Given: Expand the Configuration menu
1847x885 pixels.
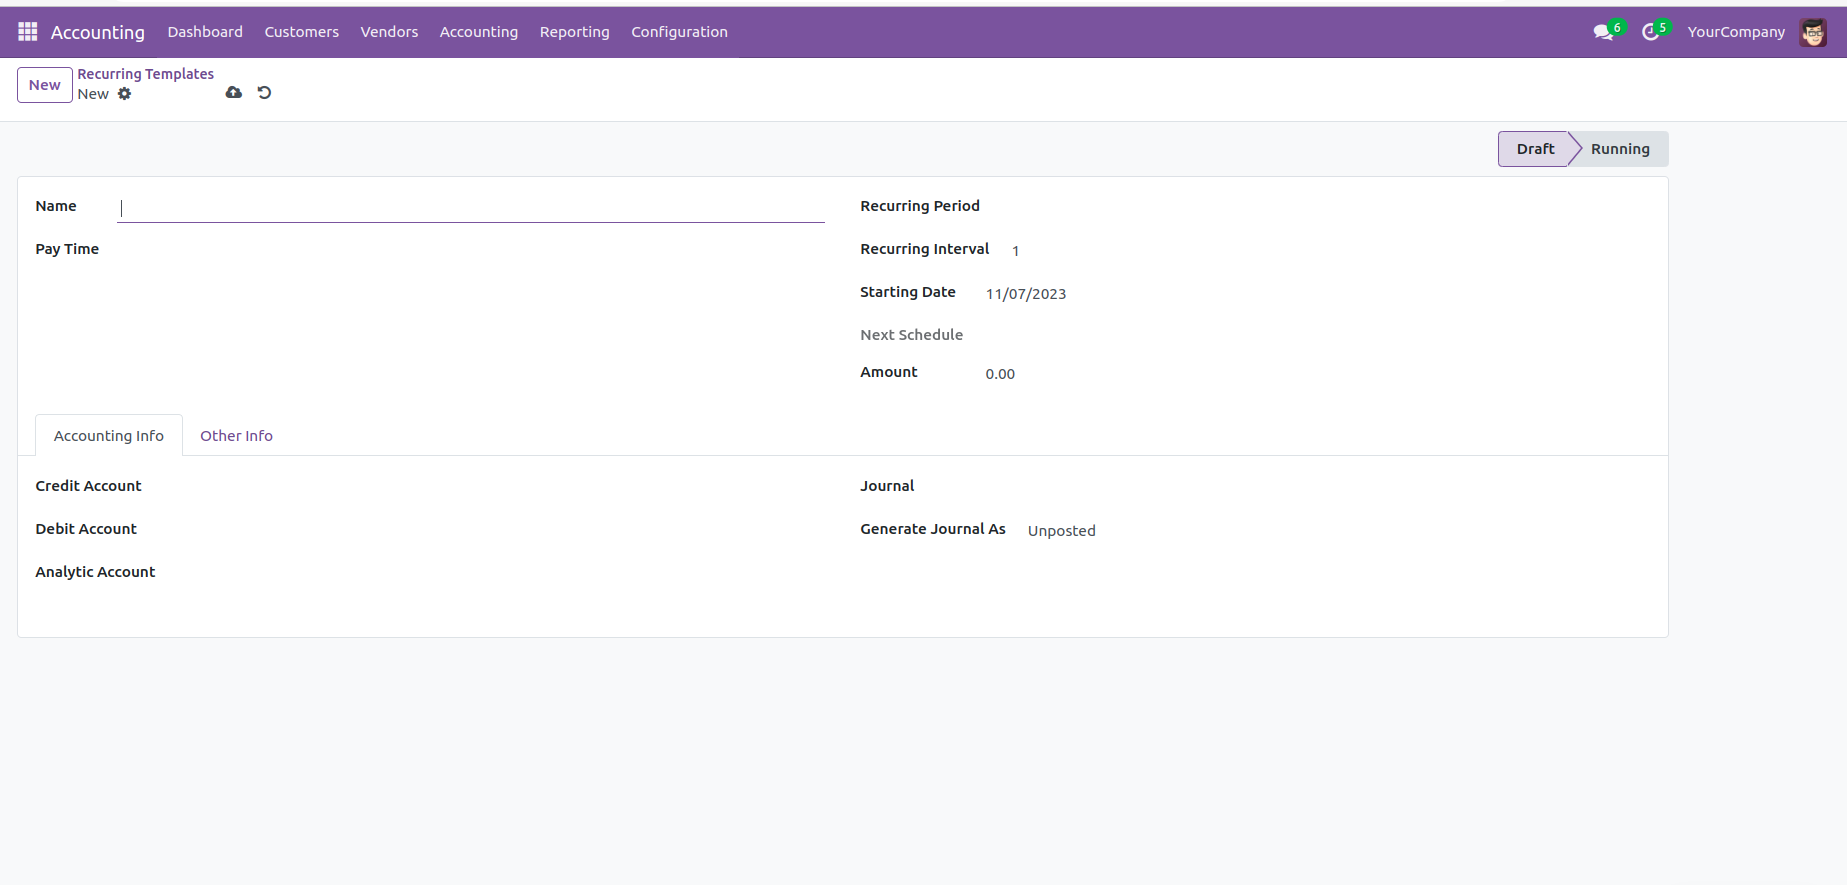Looking at the screenshot, I should (679, 32).
